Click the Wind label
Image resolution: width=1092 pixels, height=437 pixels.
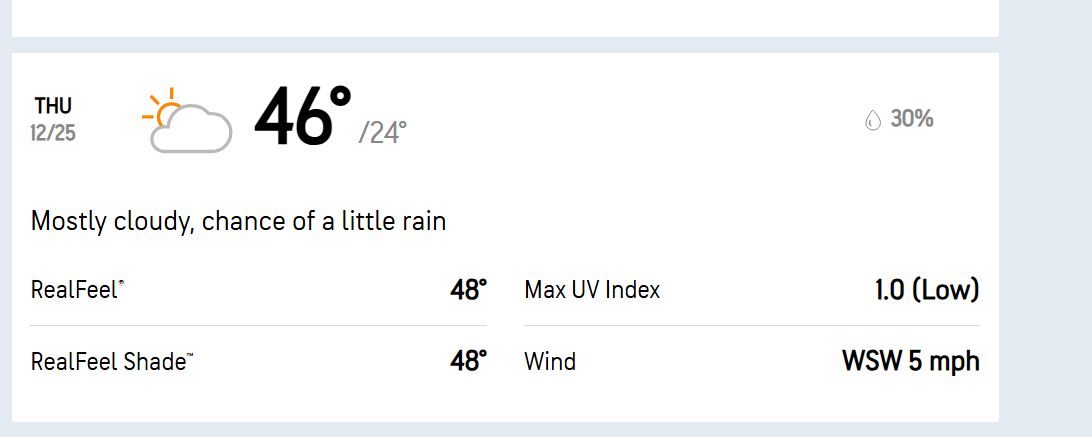coord(550,362)
